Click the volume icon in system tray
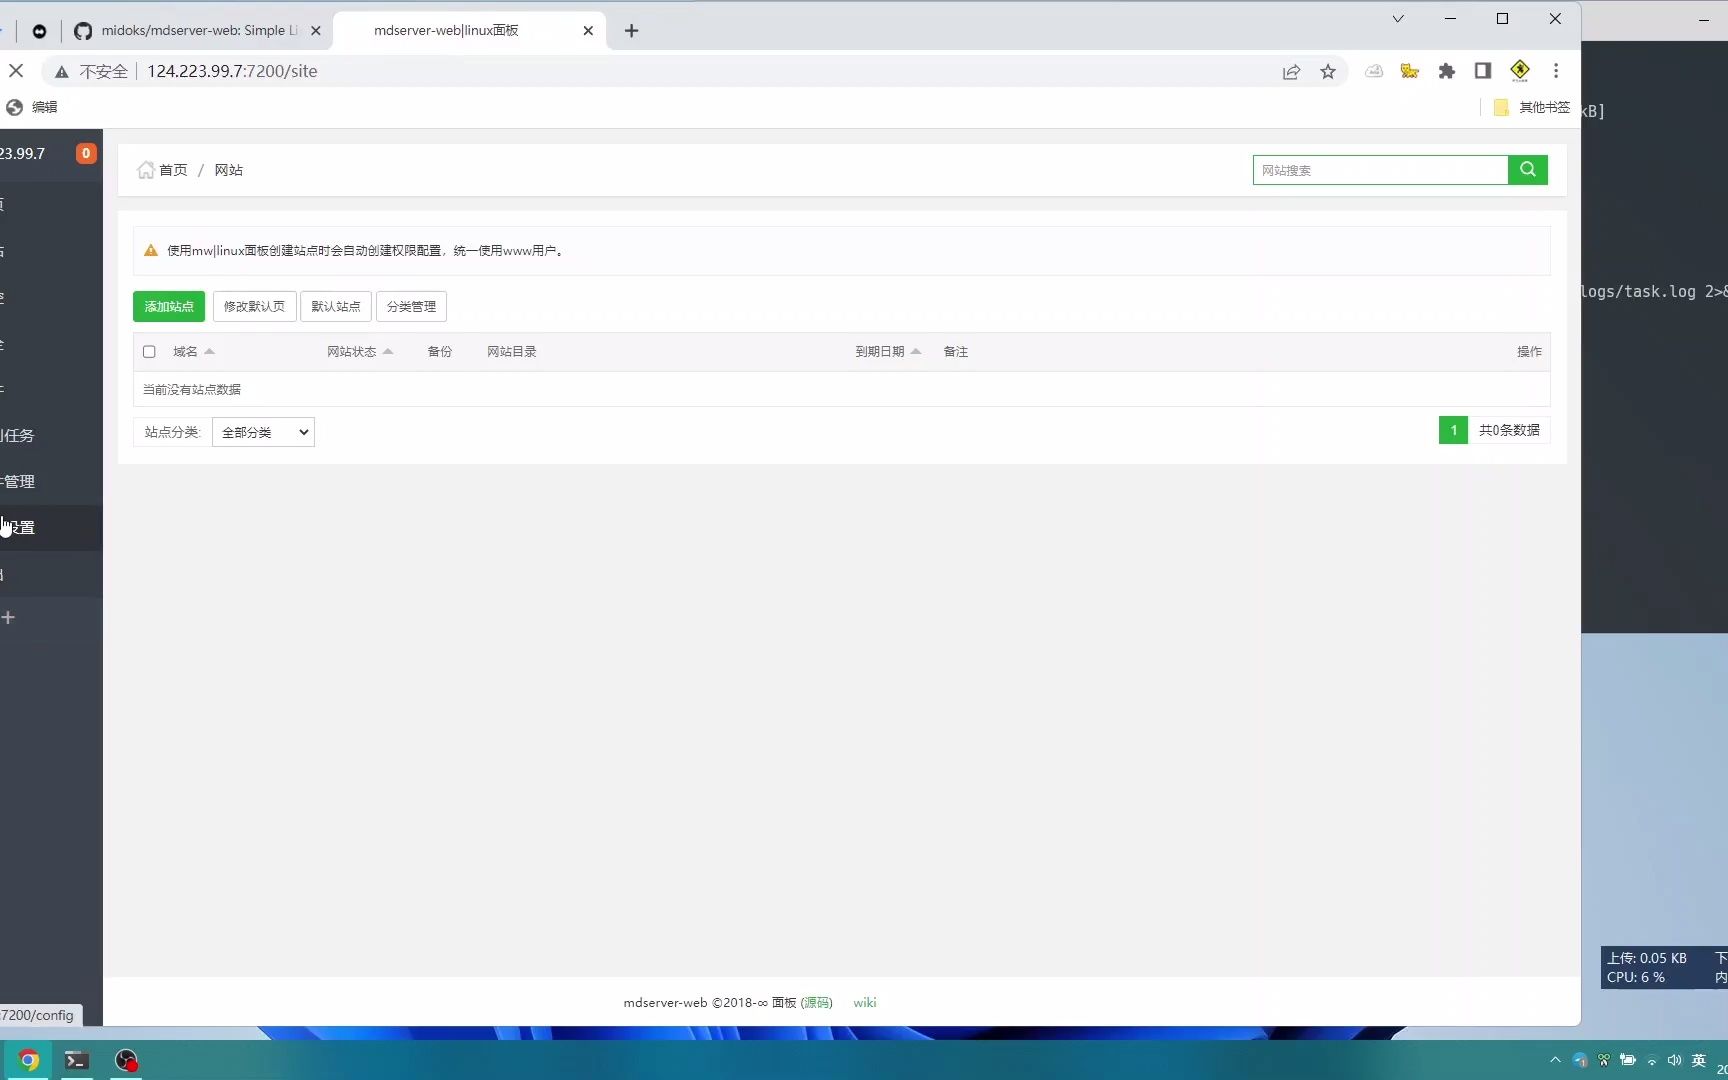 1675,1060
